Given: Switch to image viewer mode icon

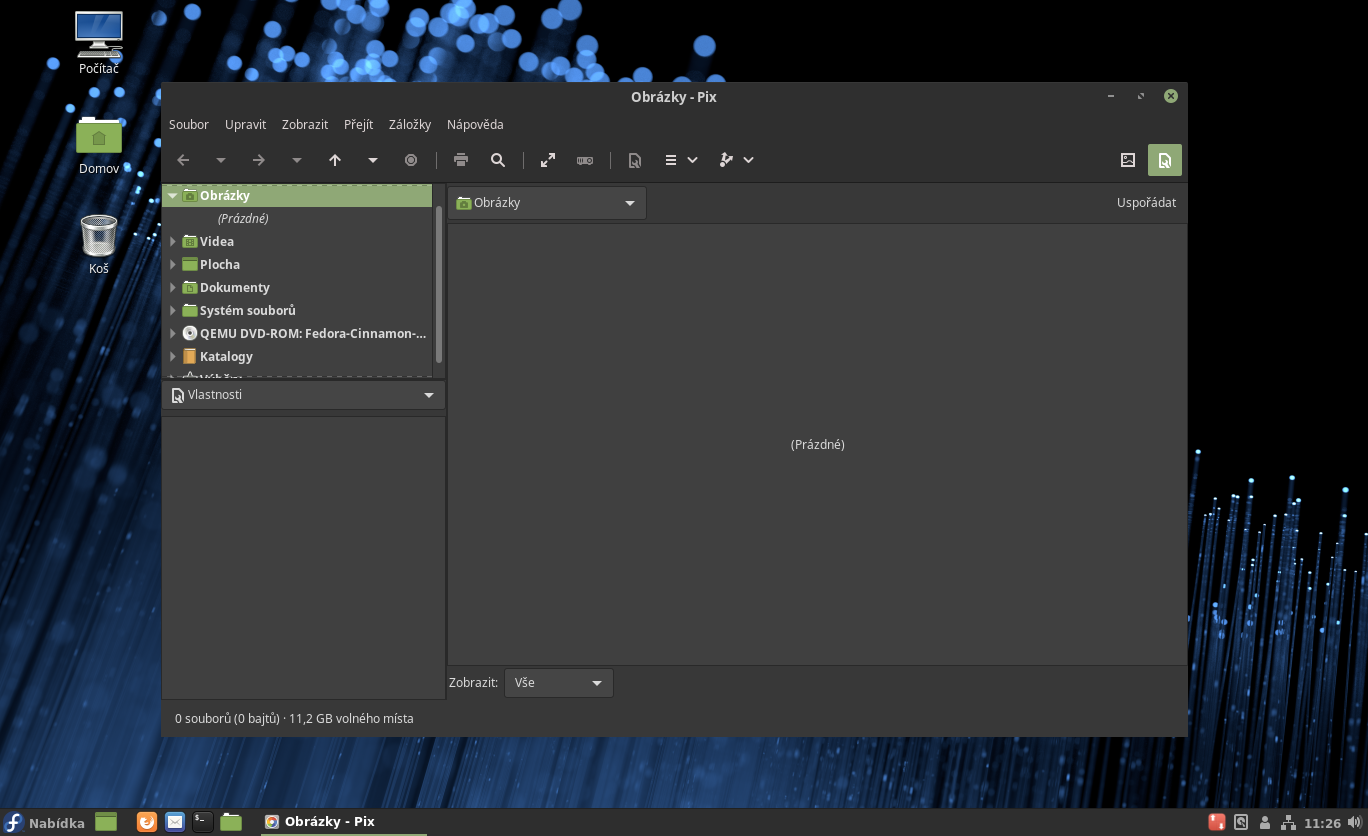Looking at the screenshot, I should click(1128, 160).
